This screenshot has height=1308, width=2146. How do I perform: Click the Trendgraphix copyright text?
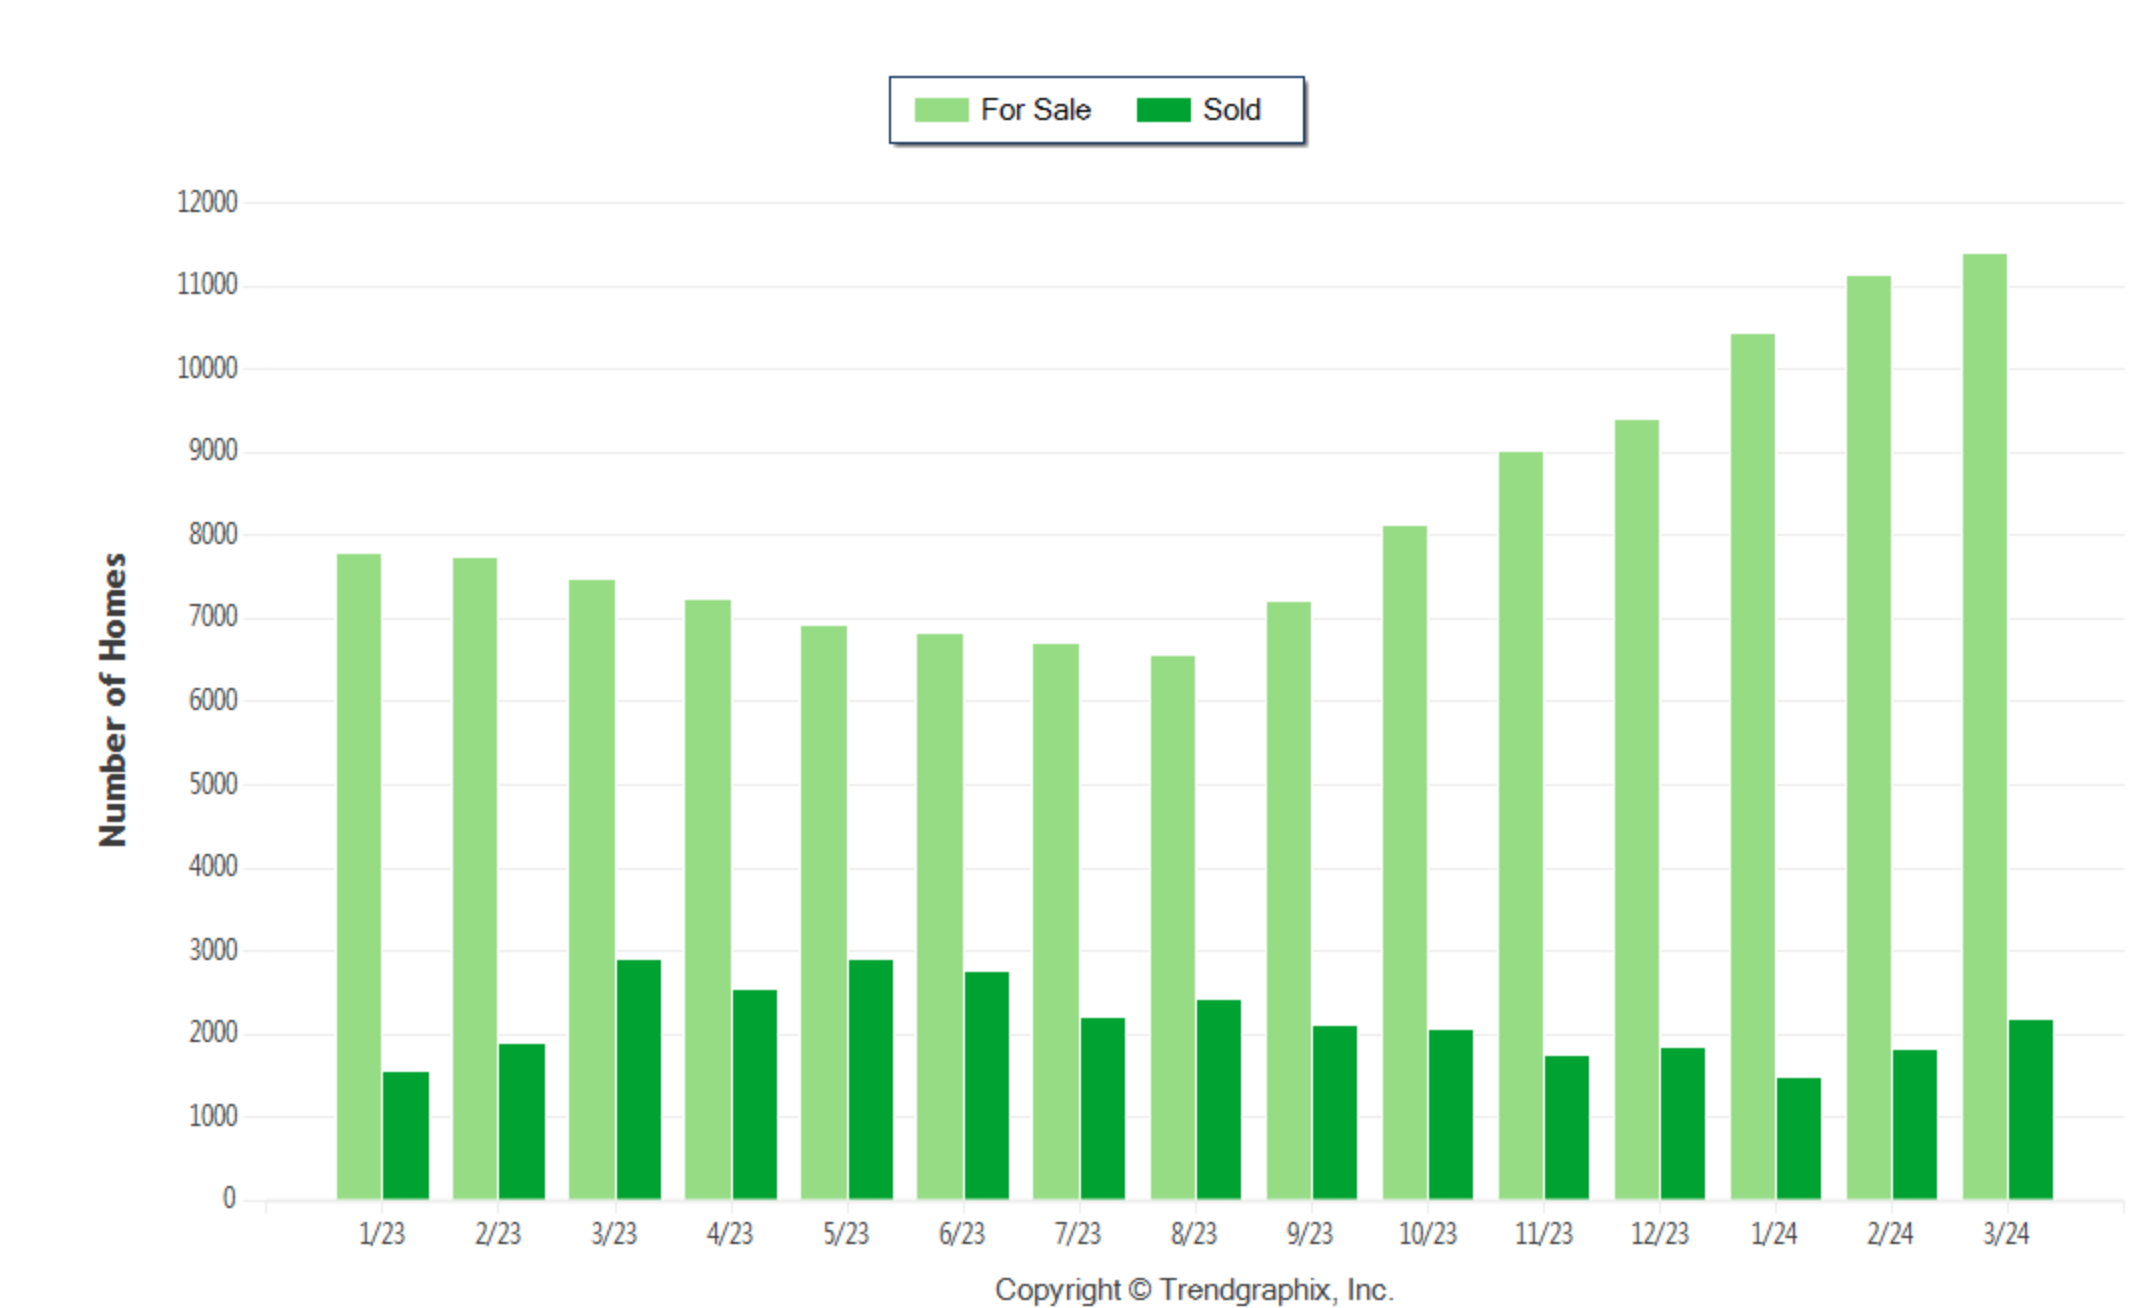(1194, 1290)
